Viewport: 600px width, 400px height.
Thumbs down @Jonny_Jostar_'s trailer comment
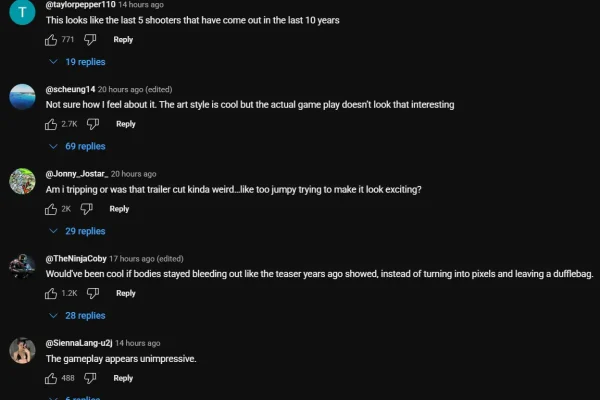tap(87, 209)
